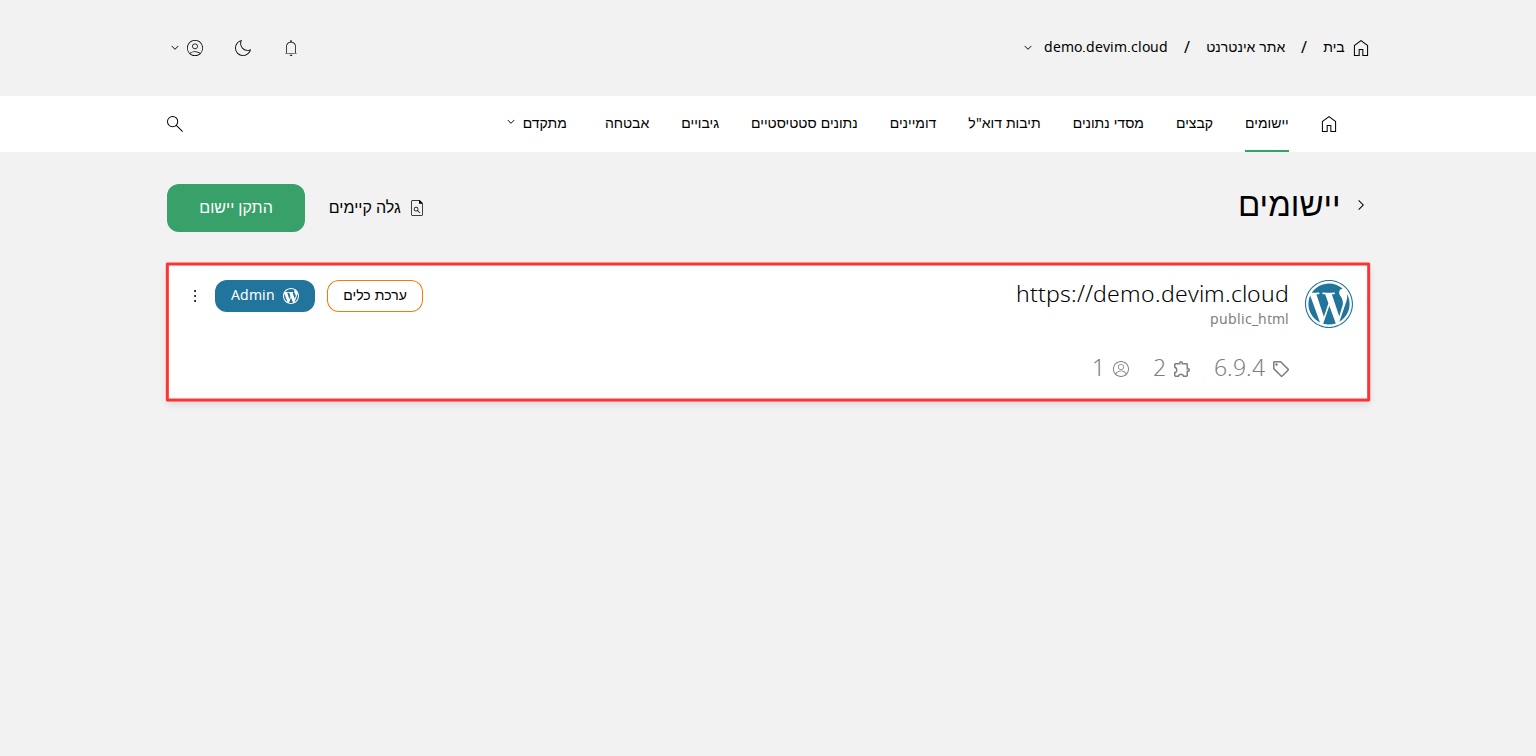
Task: Open the מסדי נתונים tab
Action: (x=1108, y=123)
